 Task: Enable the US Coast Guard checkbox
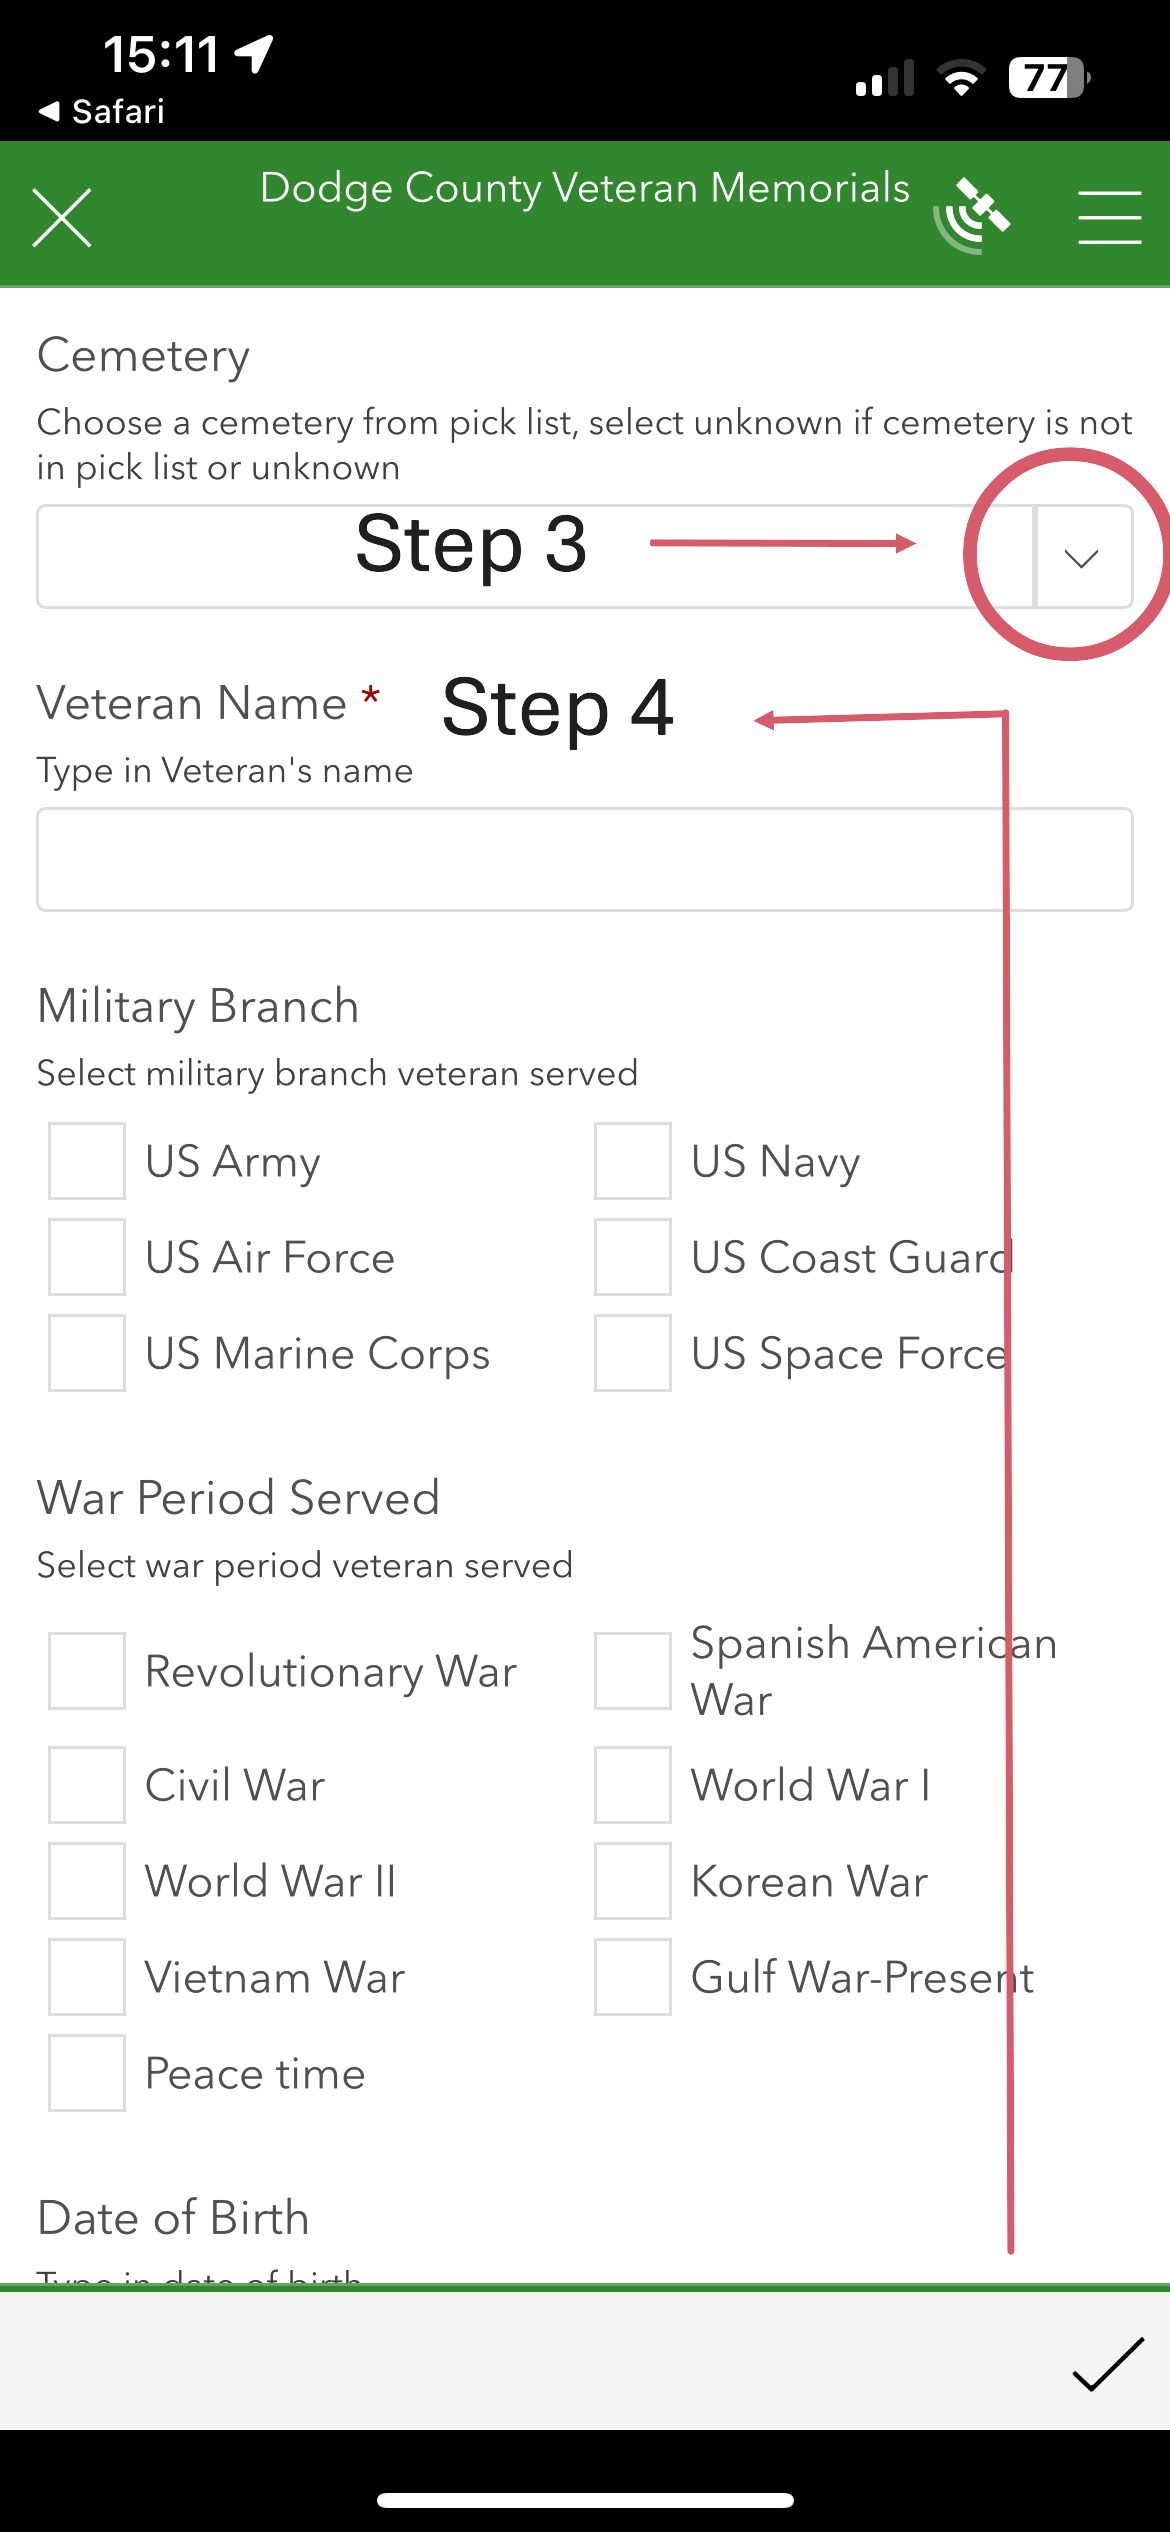[x=633, y=1257]
